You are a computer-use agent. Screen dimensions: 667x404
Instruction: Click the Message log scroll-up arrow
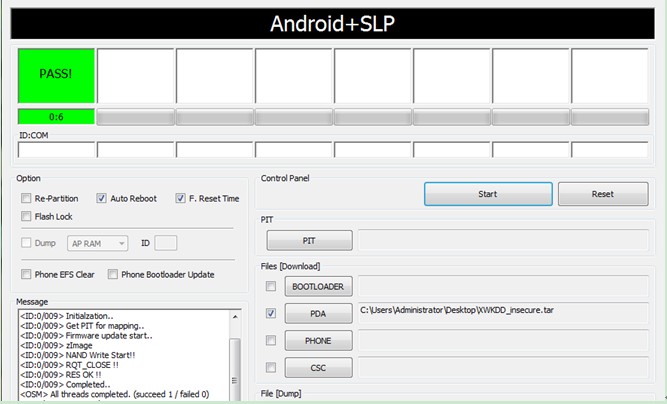click(235, 317)
